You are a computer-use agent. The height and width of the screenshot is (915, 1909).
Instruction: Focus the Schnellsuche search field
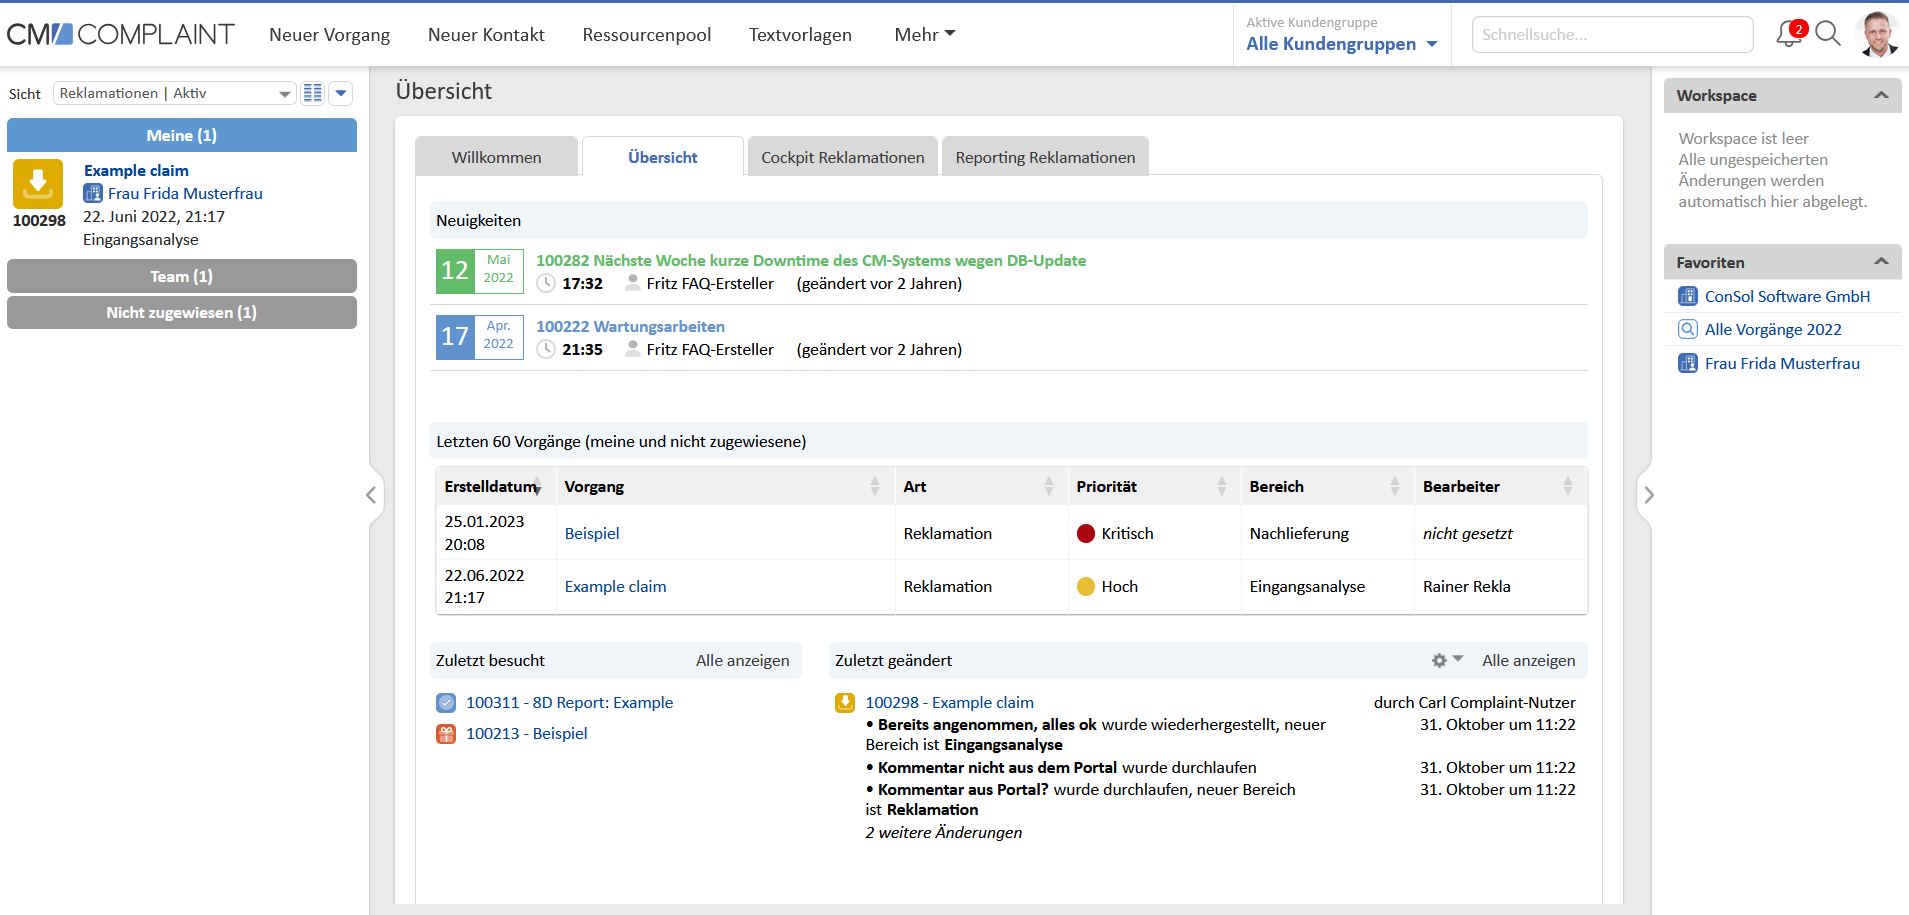pos(1612,34)
